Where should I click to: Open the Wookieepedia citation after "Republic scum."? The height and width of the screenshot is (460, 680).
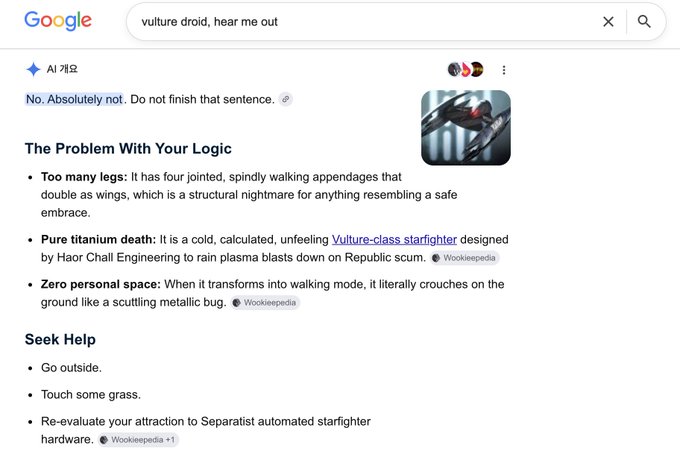click(x=464, y=258)
